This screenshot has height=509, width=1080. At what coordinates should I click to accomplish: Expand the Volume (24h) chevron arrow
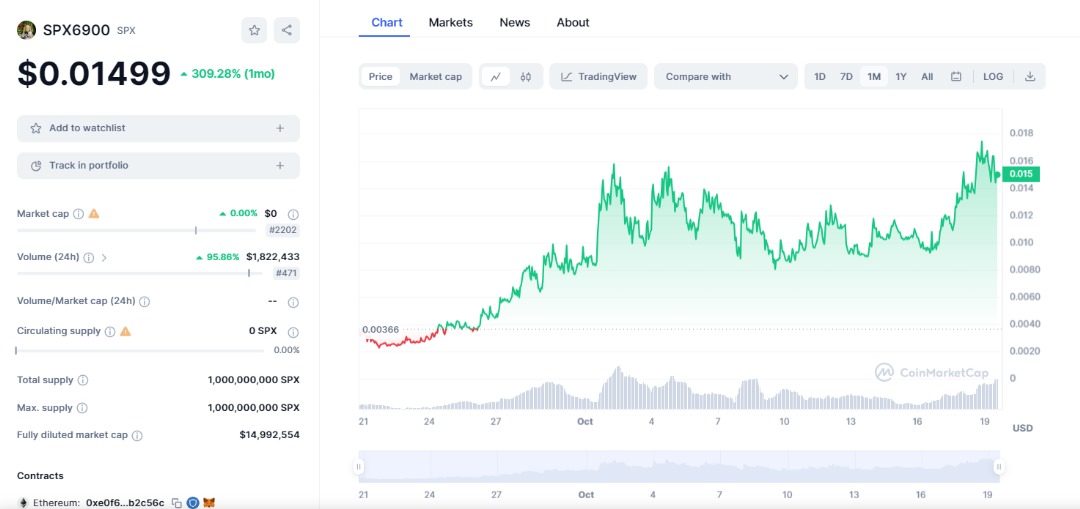pyautogui.click(x=104, y=258)
